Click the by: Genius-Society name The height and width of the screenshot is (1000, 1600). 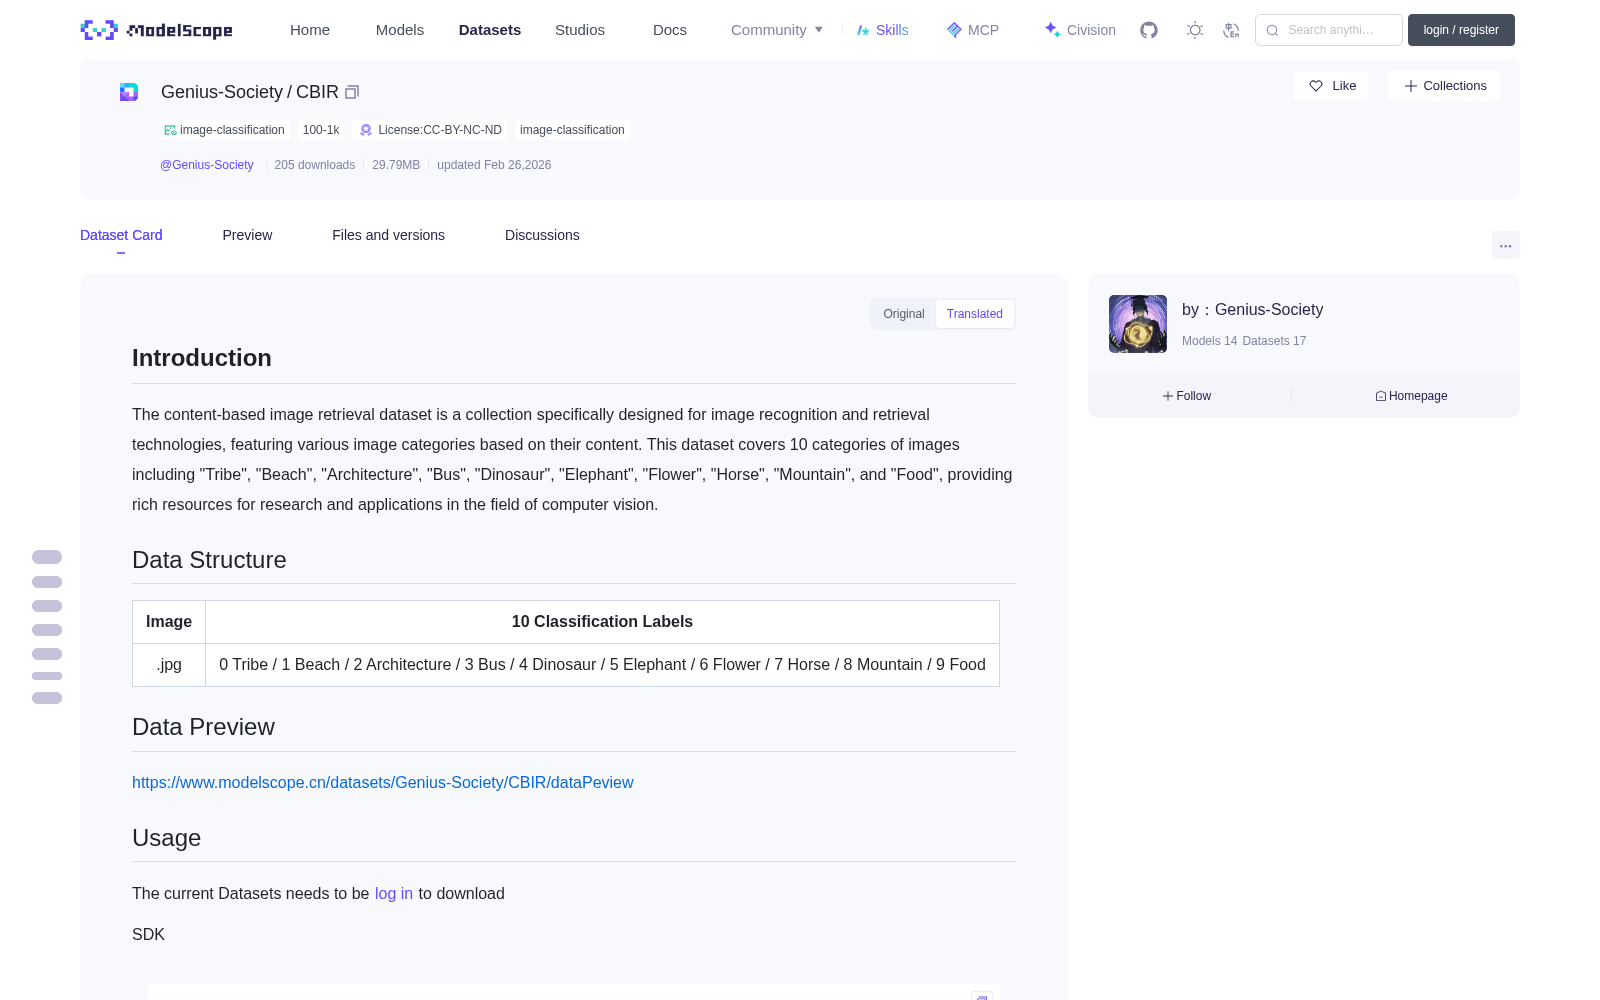1252,310
